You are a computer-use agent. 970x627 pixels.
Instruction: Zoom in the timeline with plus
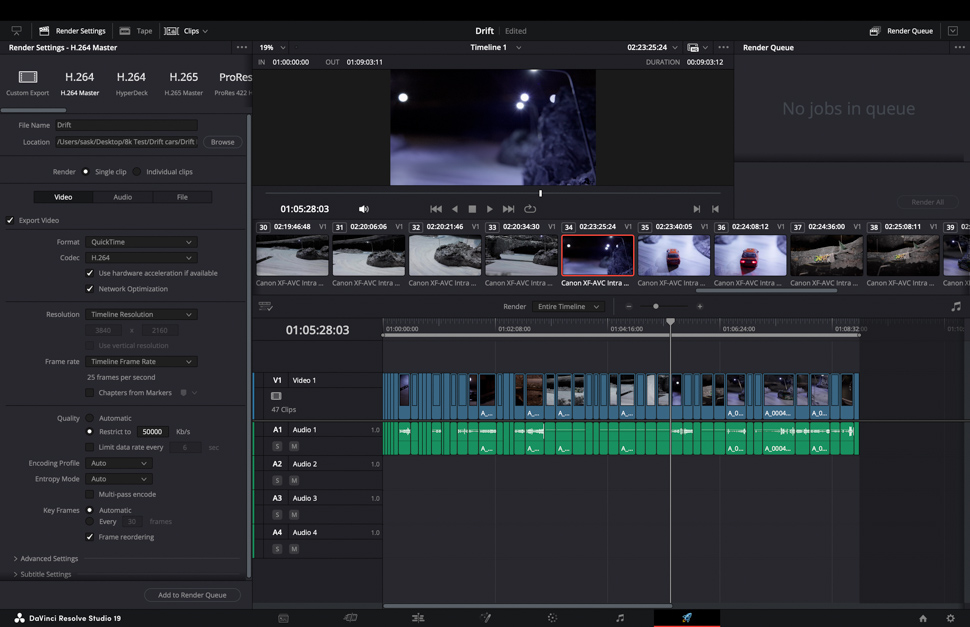point(700,307)
